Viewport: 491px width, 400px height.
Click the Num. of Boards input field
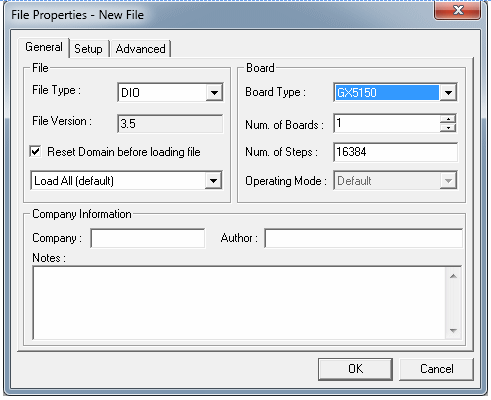[387, 123]
